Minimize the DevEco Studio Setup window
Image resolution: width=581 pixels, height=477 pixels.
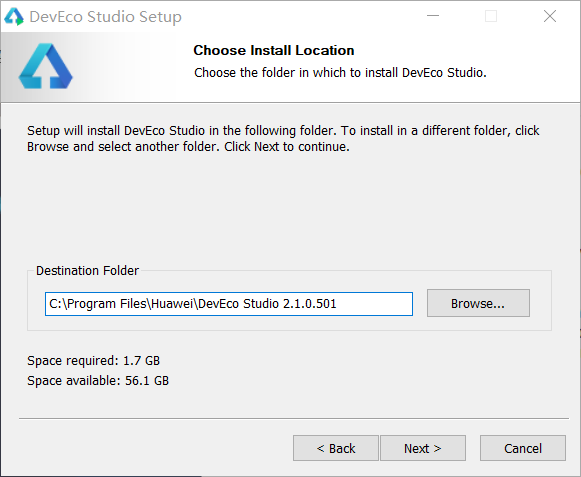(433, 16)
